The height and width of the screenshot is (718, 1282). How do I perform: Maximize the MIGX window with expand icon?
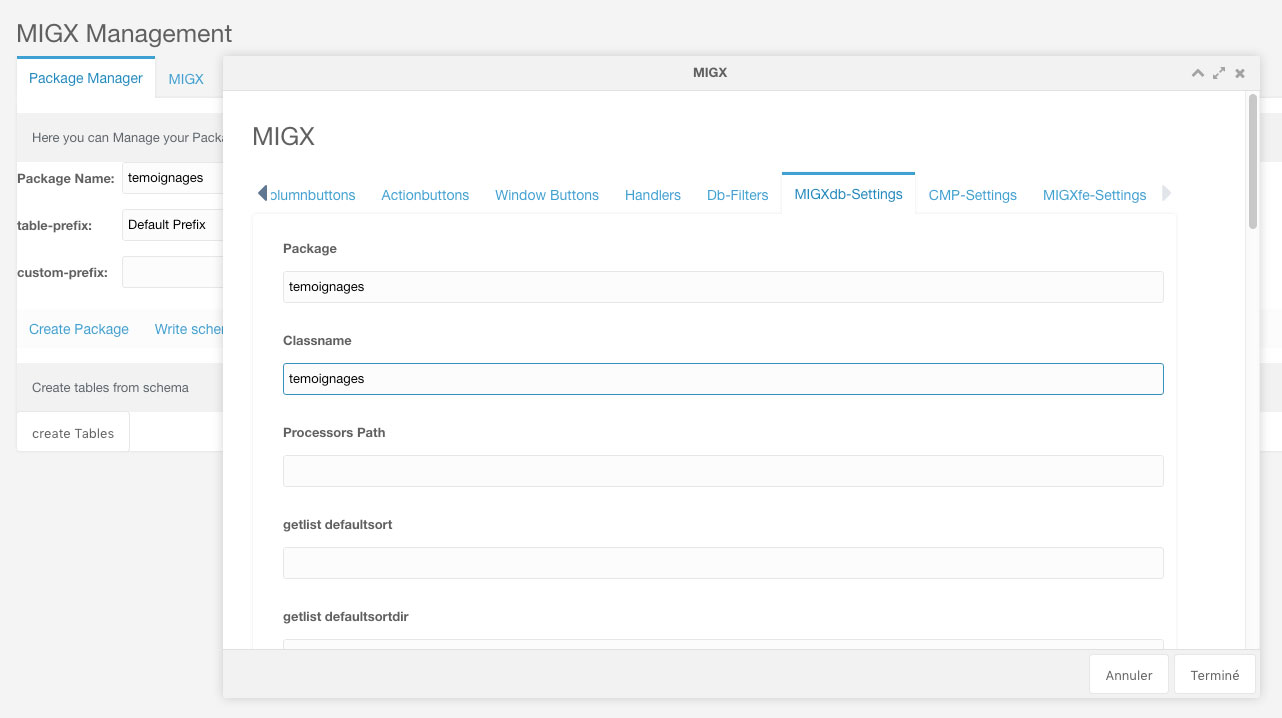pyautogui.click(x=1218, y=73)
